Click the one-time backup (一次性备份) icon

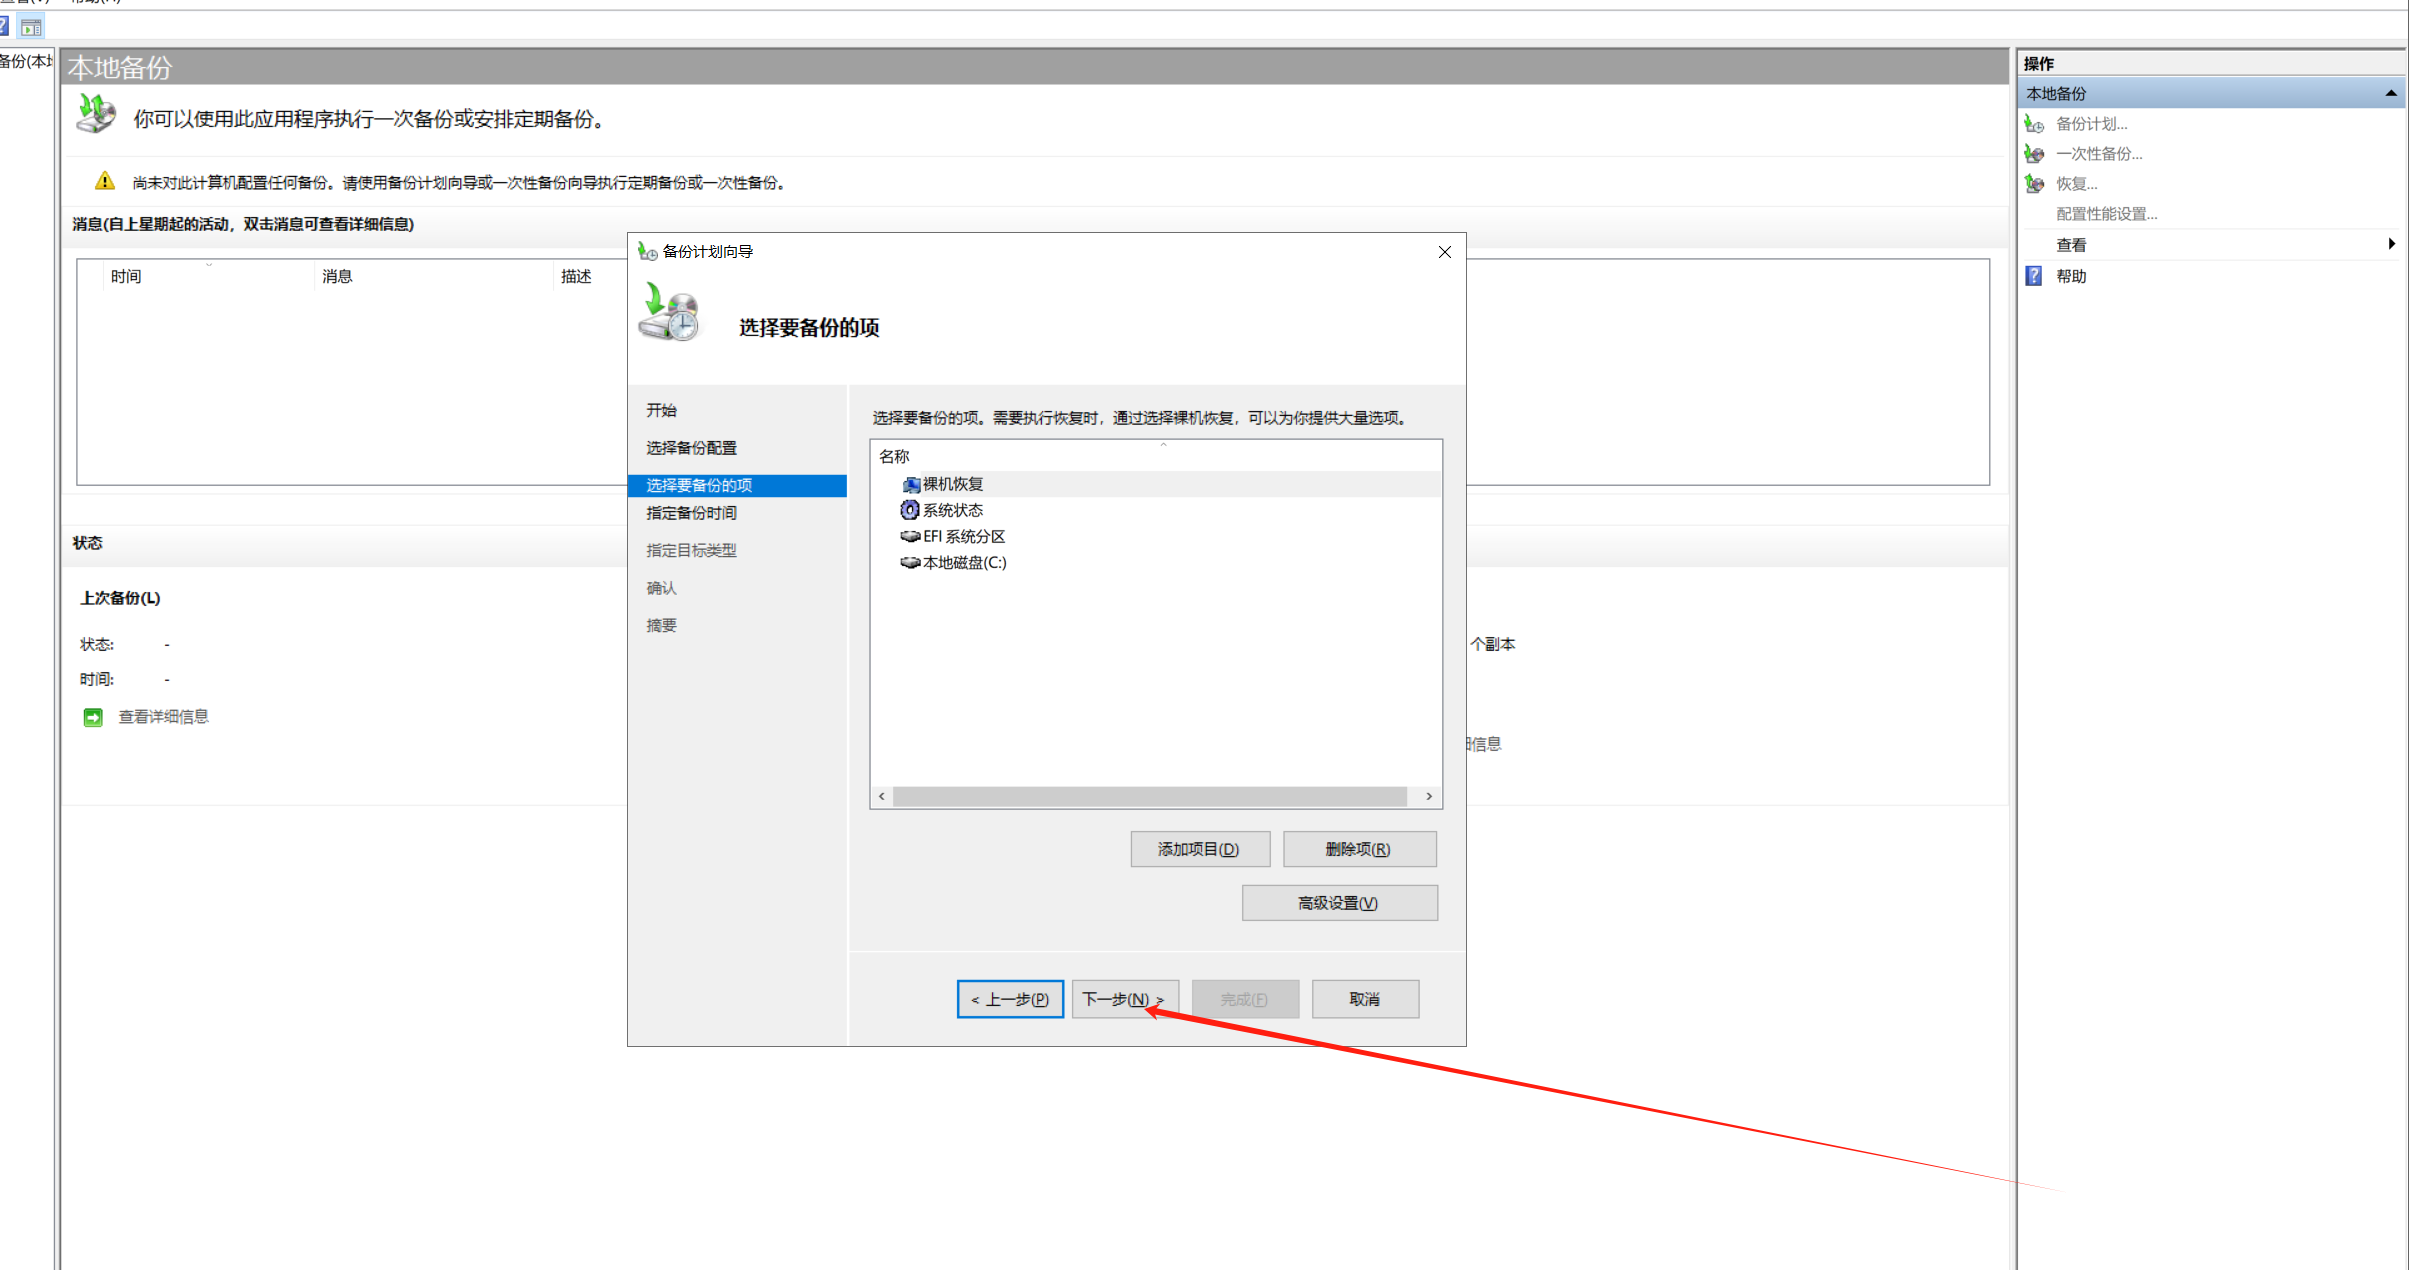pos(2034,154)
